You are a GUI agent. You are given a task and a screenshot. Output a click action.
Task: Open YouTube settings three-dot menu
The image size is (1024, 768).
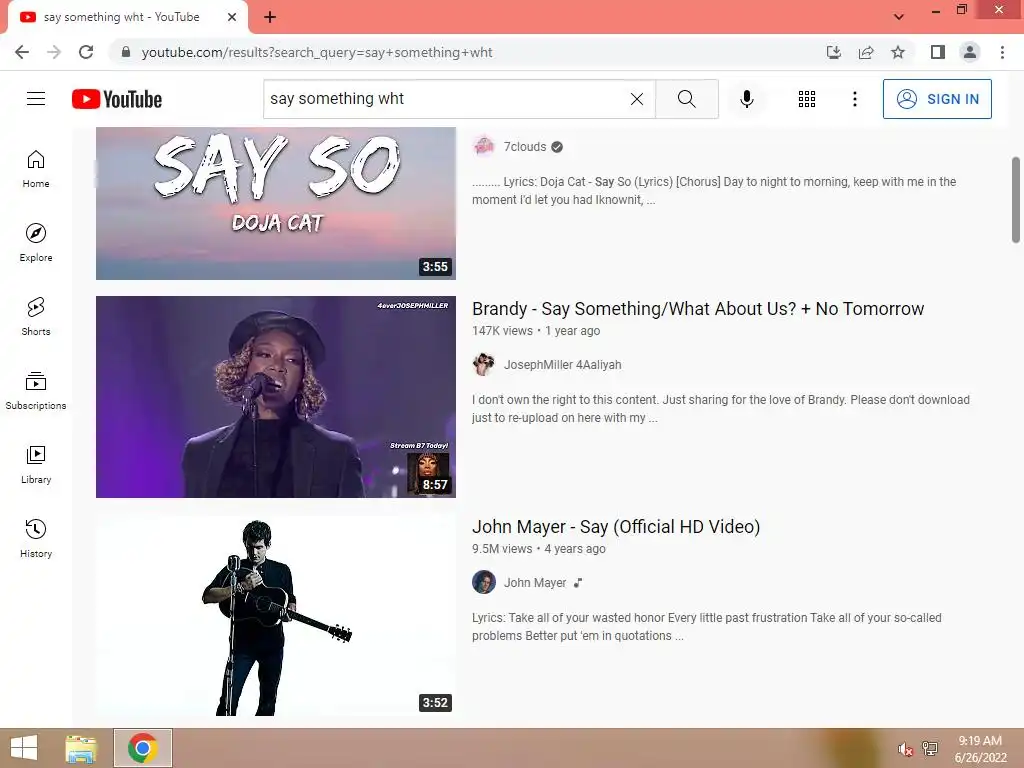[854, 99]
